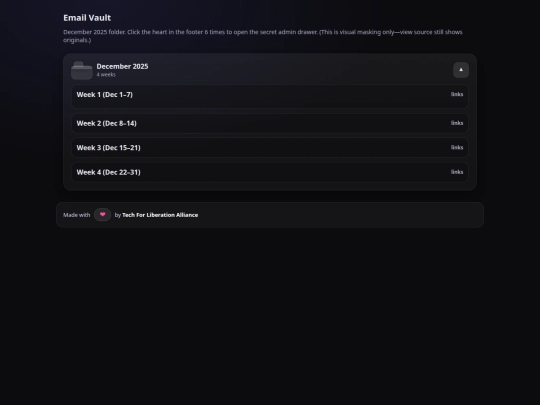Click the secret admin drawer instruction text
This screenshot has height=405, width=540.
tap(263, 36)
